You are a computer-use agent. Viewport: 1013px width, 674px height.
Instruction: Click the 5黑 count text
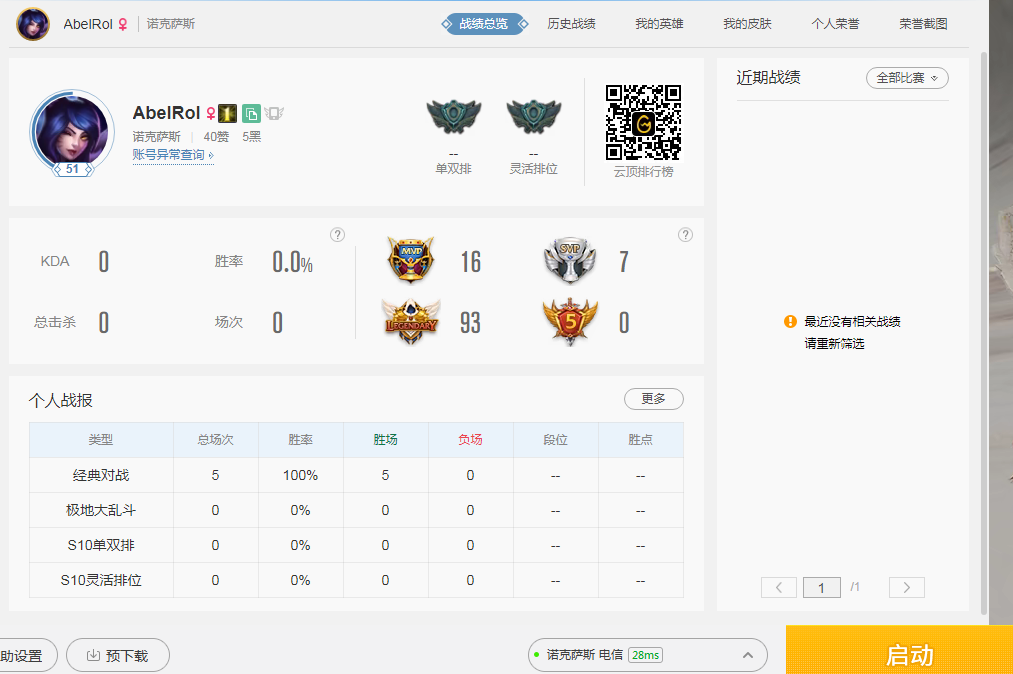[252, 137]
